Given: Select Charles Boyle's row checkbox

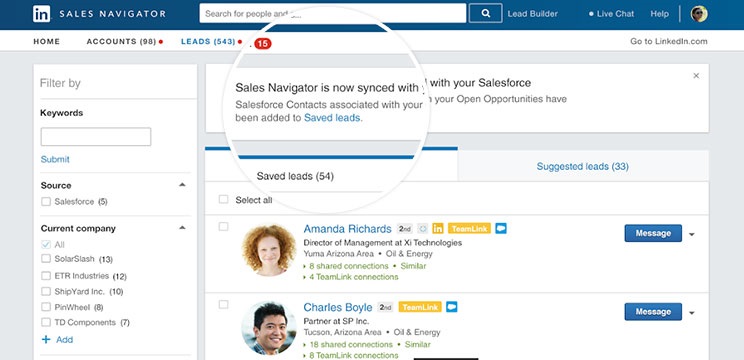Looking at the screenshot, I should click(223, 305).
